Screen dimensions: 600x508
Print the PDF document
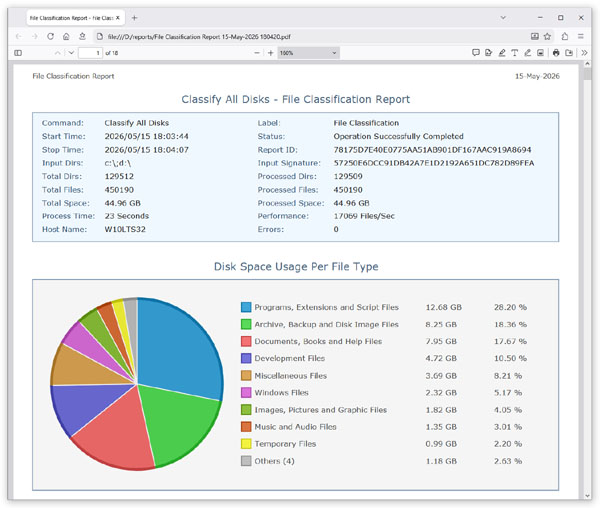[x=556, y=53]
